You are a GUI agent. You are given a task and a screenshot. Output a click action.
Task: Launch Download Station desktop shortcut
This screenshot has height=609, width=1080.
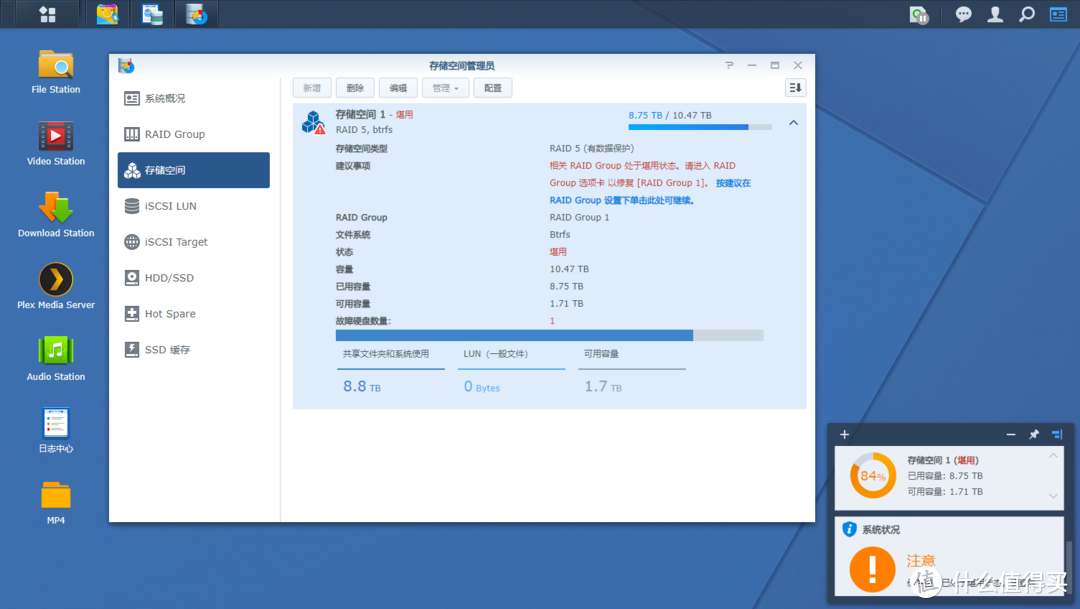[x=56, y=215]
